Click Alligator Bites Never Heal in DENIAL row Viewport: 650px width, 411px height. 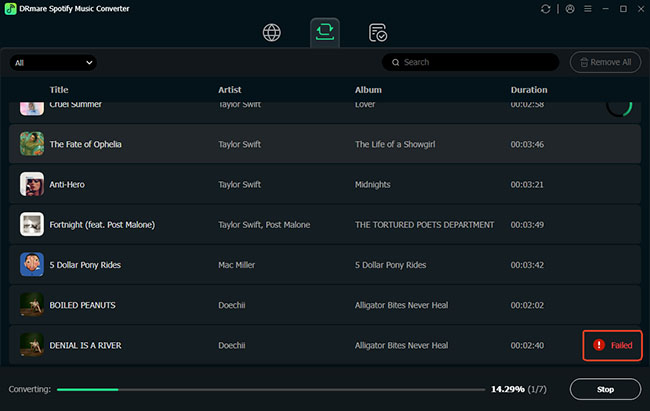401,345
